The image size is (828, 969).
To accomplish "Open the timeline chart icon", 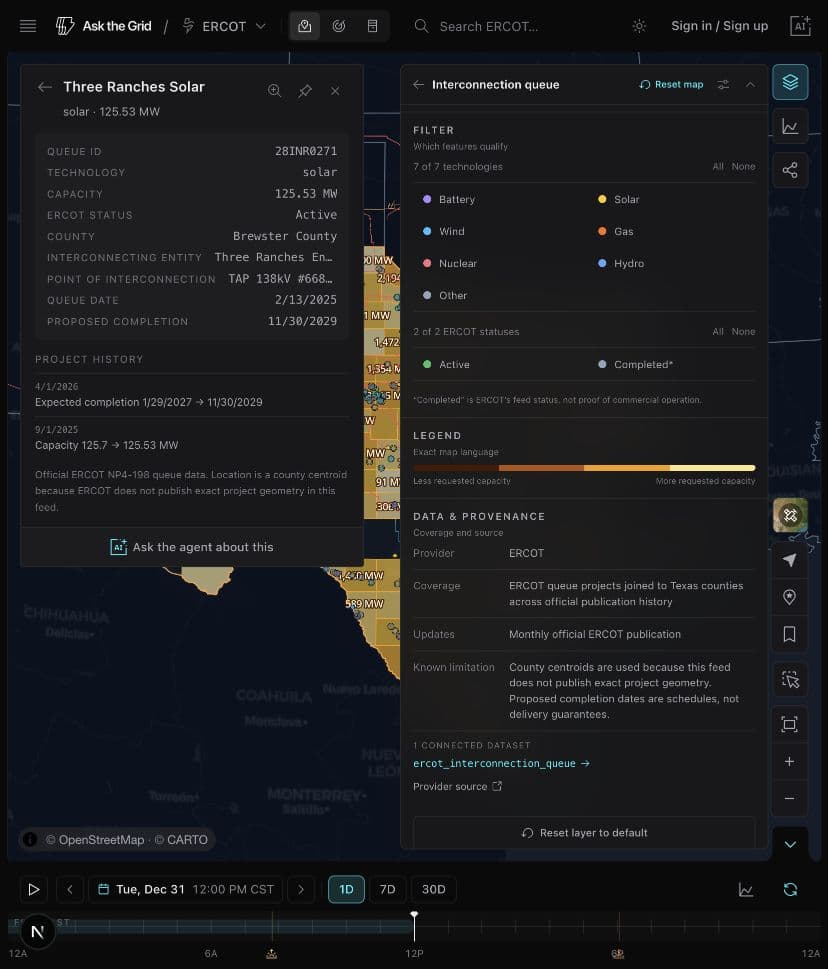I will click(x=746, y=889).
